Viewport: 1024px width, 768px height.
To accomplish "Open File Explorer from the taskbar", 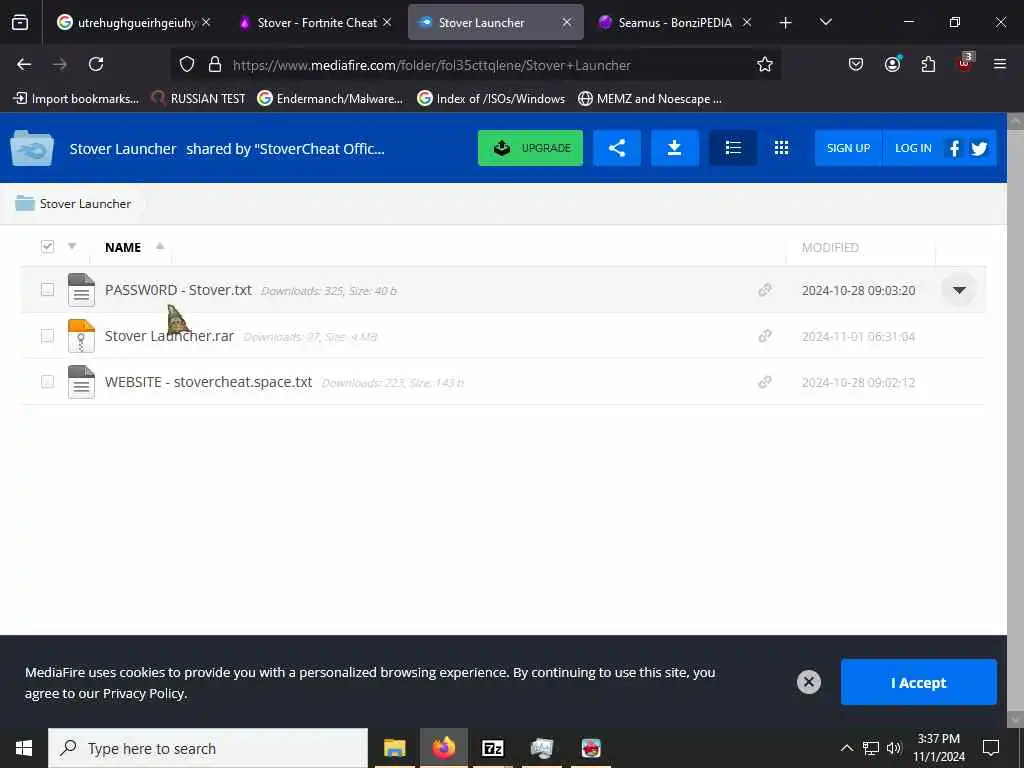I will pyautogui.click(x=394, y=748).
